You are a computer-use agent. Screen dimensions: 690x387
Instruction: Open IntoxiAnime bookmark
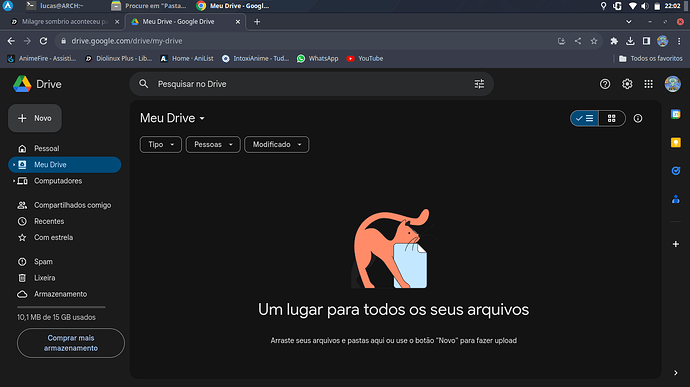click(256, 59)
